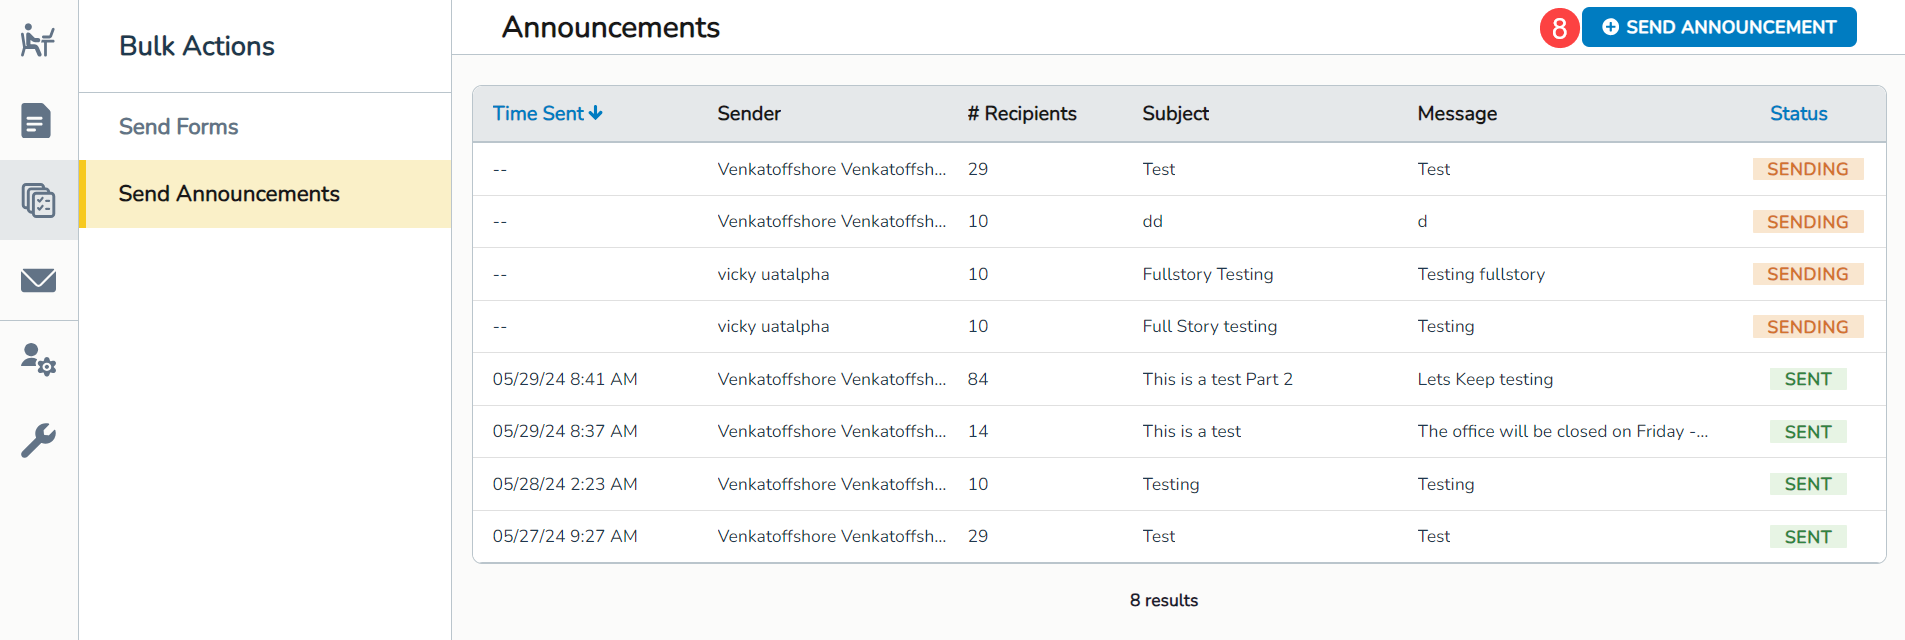Select Send Announcements in side menu
Screen dimensions: 1905x640
point(229,194)
